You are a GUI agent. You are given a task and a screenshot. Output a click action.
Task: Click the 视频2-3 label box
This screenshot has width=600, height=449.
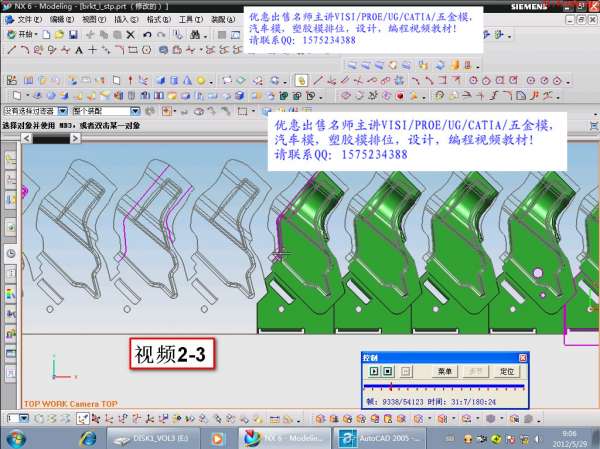[x=172, y=354]
